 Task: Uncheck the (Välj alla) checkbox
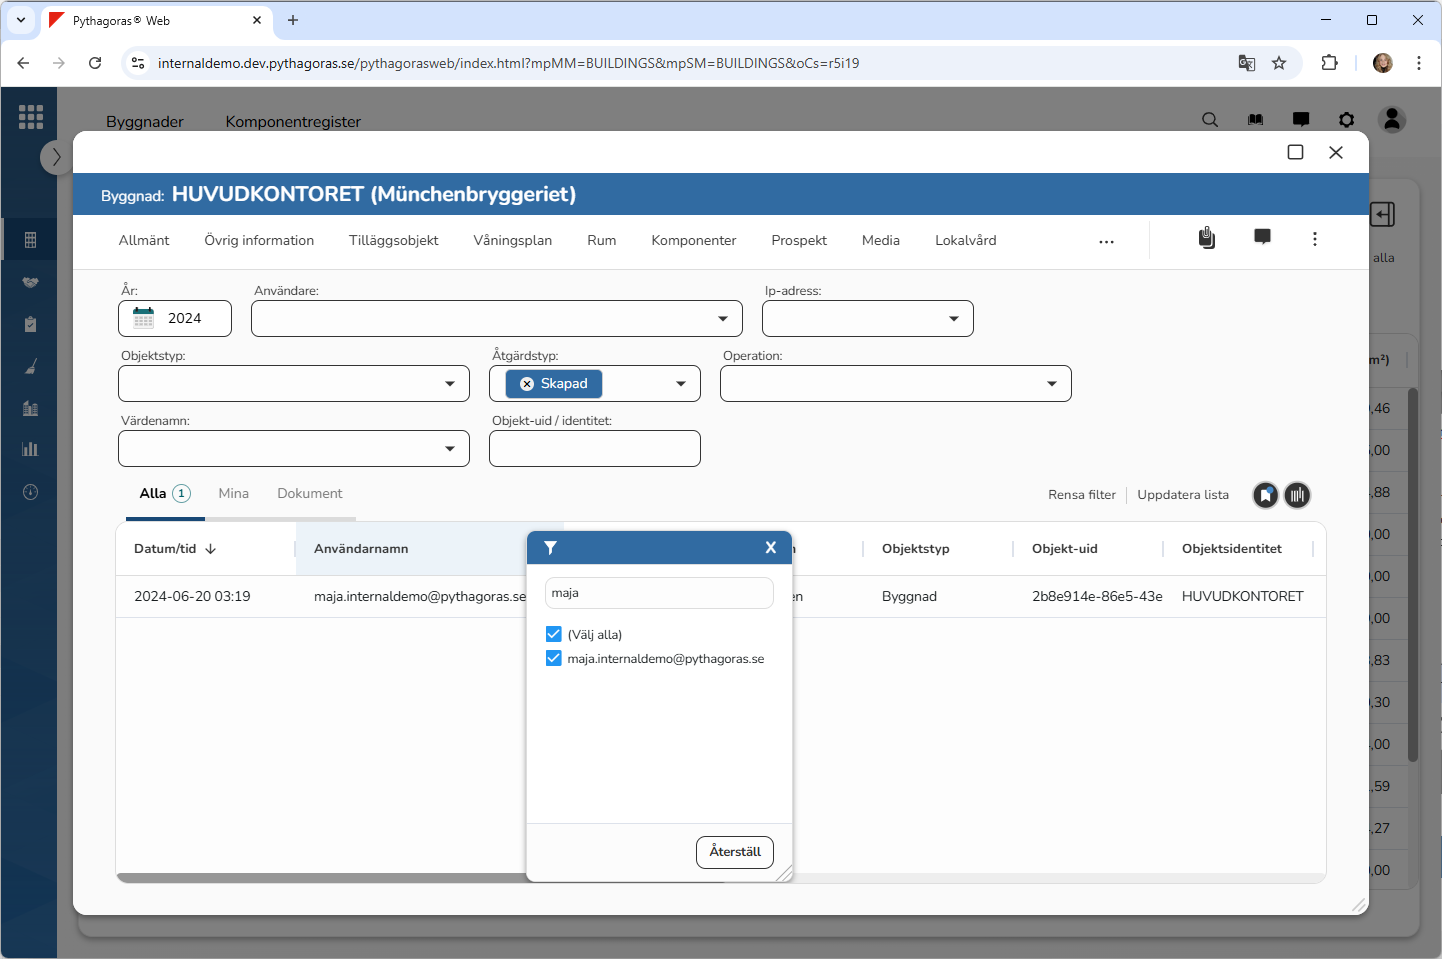click(x=554, y=634)
